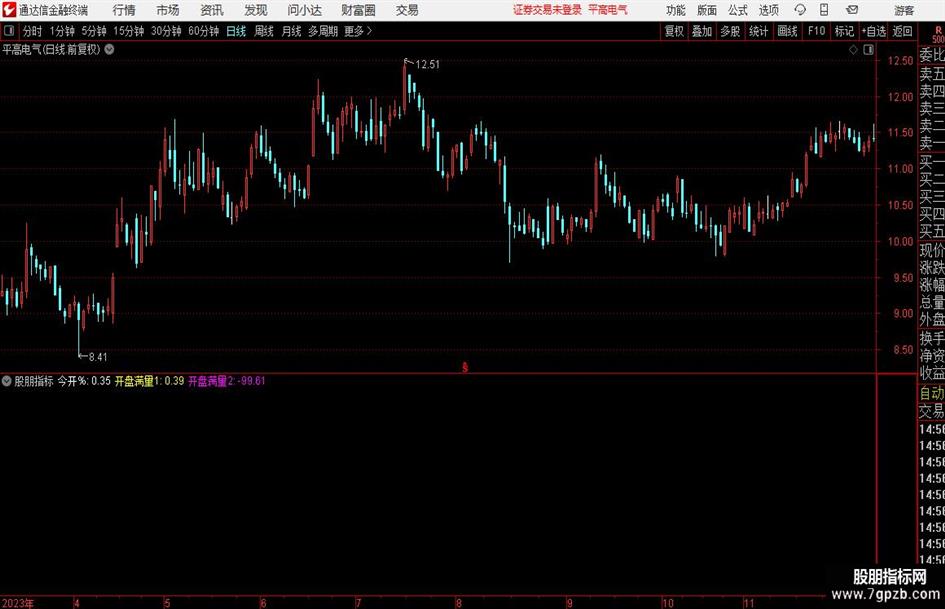The height and width of the screenshot is (609, 945).
Task: Switch to 60分钟 period tab
Action: [x=203, y=31]
